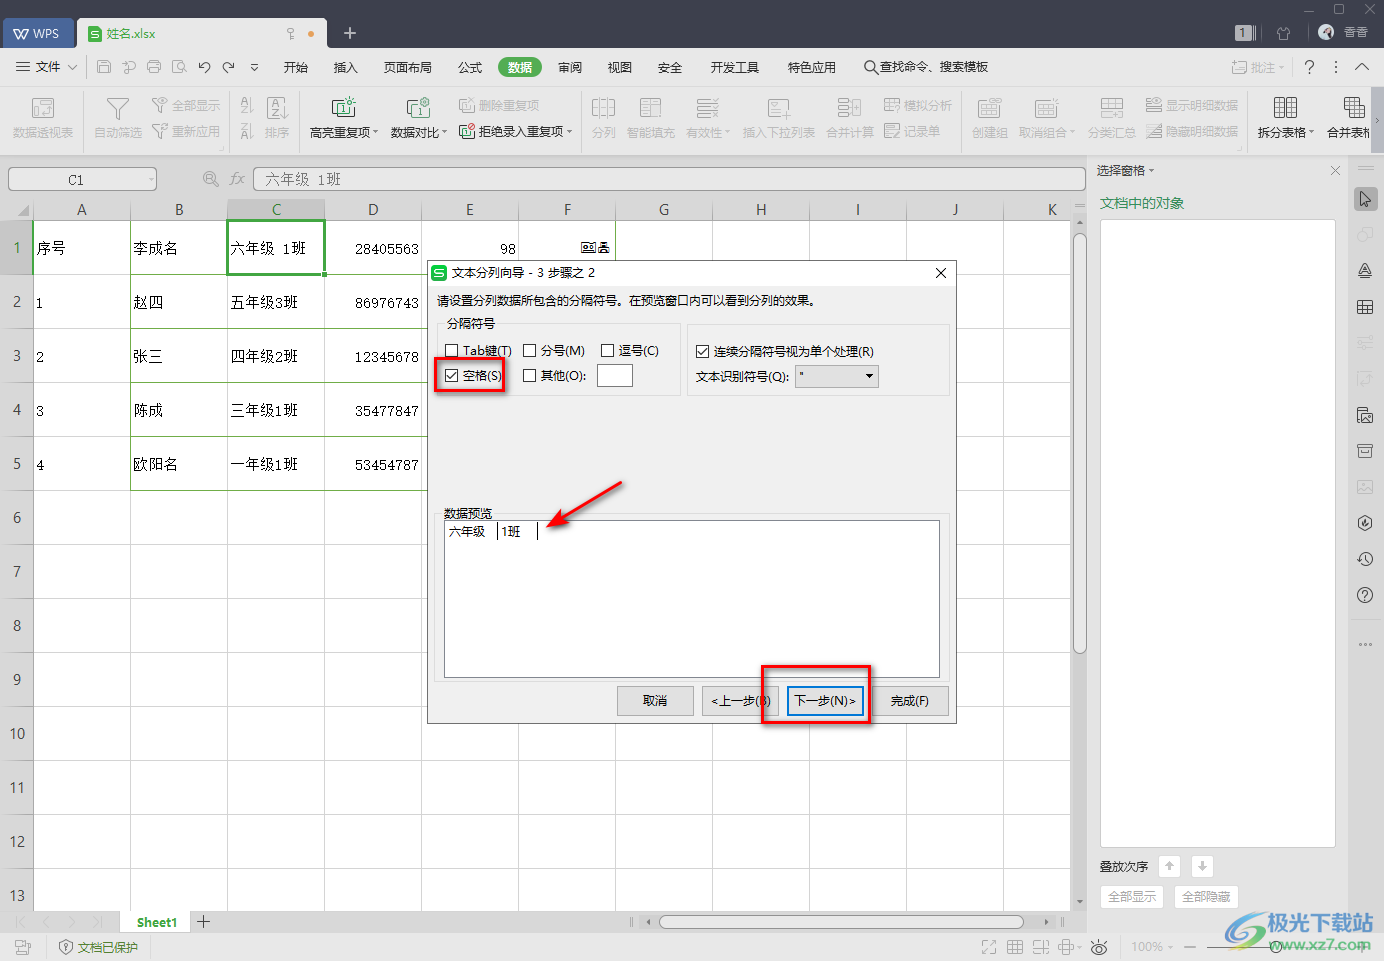Image resolution: width=1384 pixels, height=961 pixels.
Task: Click the 下一步(N) next button
Action: 825,701
